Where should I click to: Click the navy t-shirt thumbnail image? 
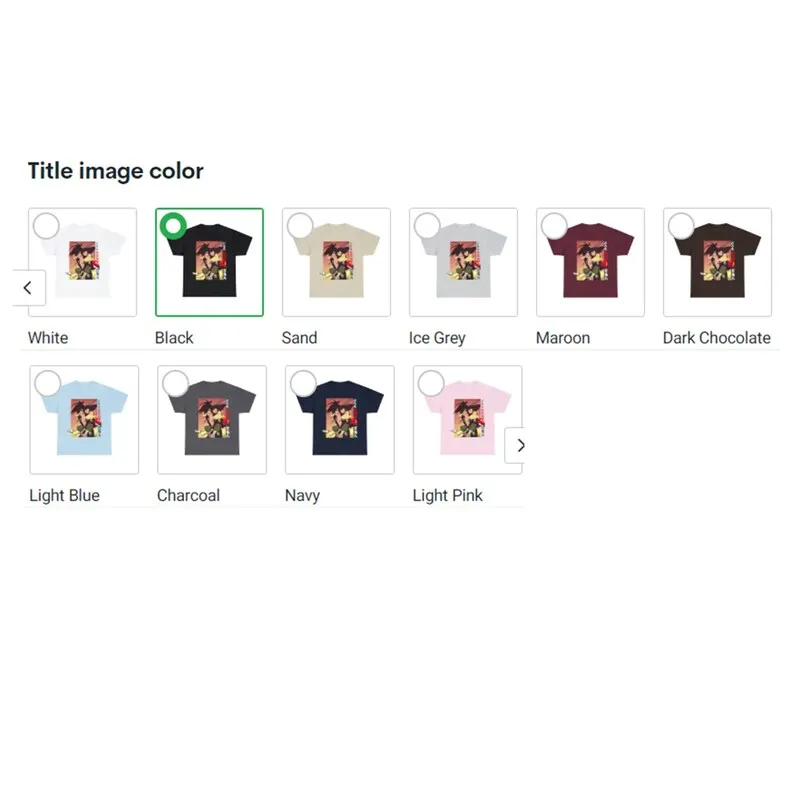(x=340, y=420)
